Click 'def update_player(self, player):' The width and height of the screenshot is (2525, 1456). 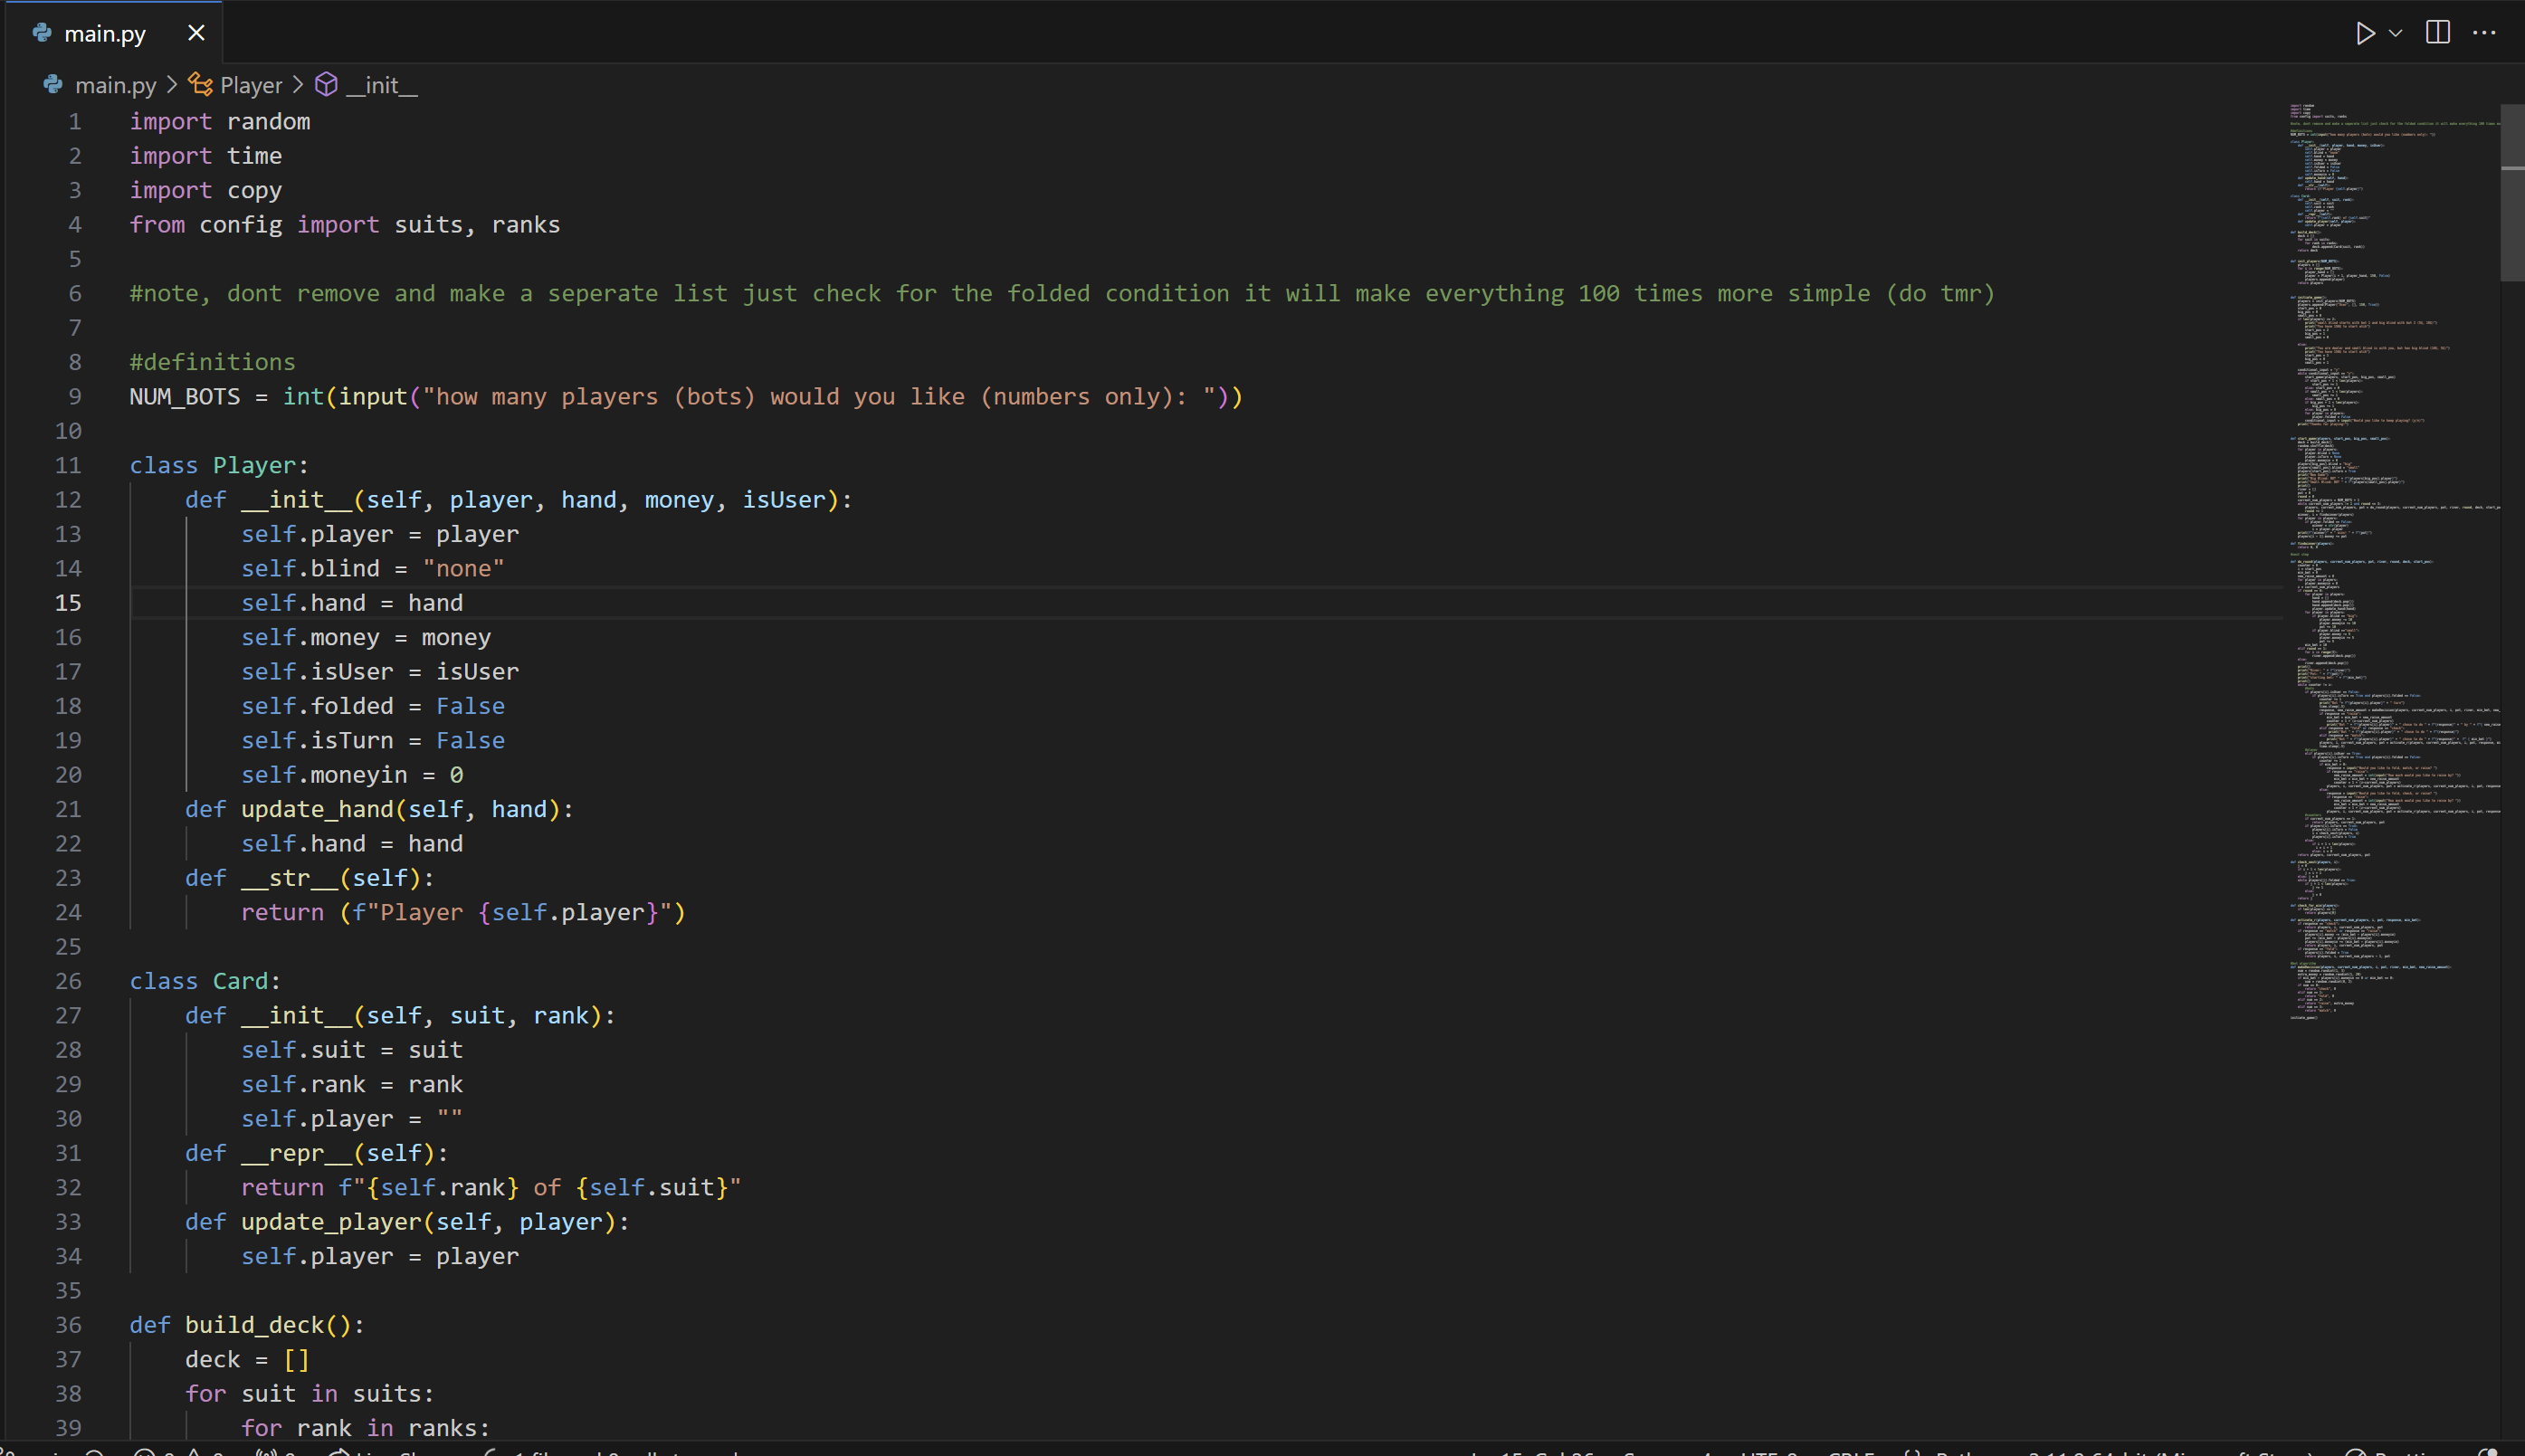tap(408, 1222)
